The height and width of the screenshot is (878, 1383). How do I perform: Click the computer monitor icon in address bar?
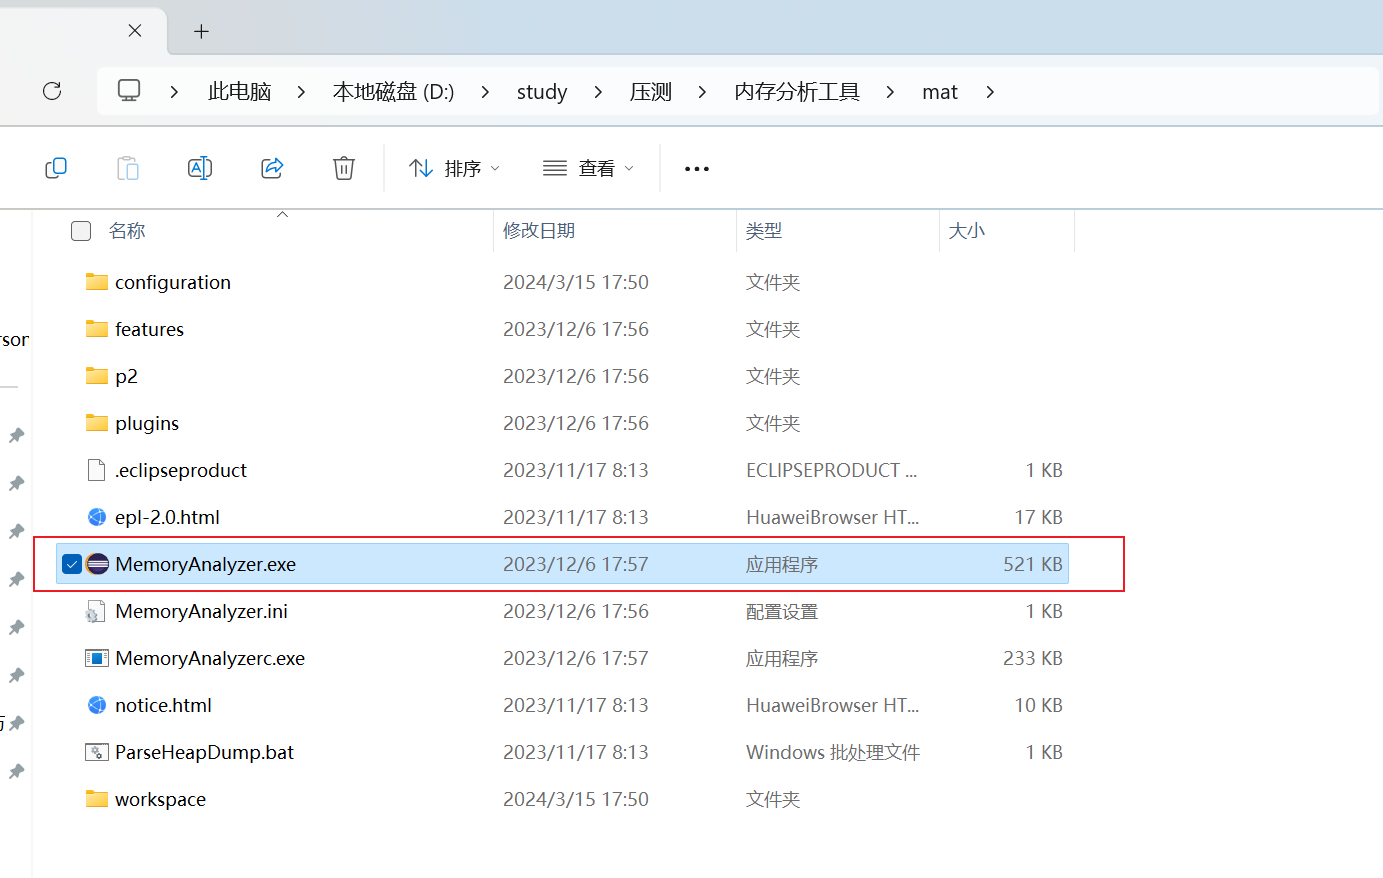129,91
